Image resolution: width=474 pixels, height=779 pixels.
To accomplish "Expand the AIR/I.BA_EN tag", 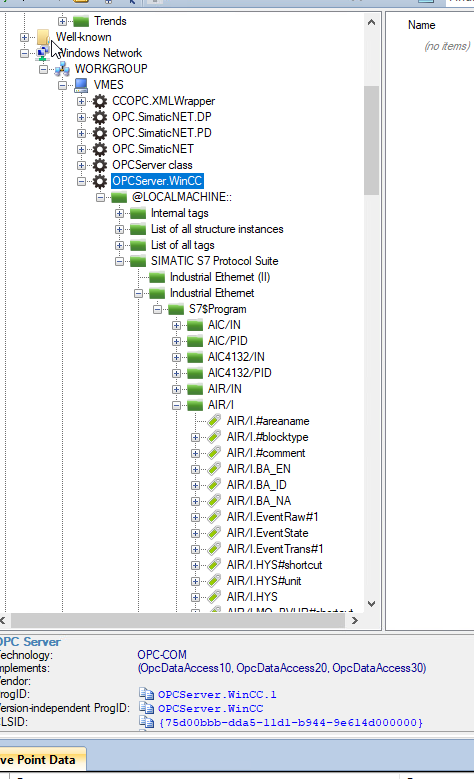I will pos(195,469).
